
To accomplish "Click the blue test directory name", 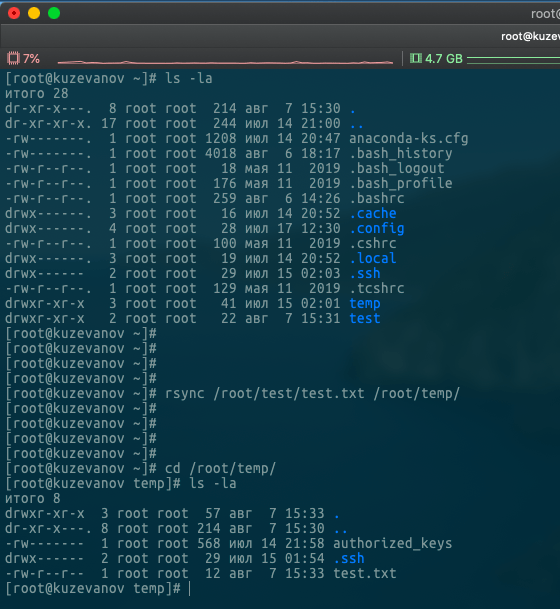I will 365,318.
